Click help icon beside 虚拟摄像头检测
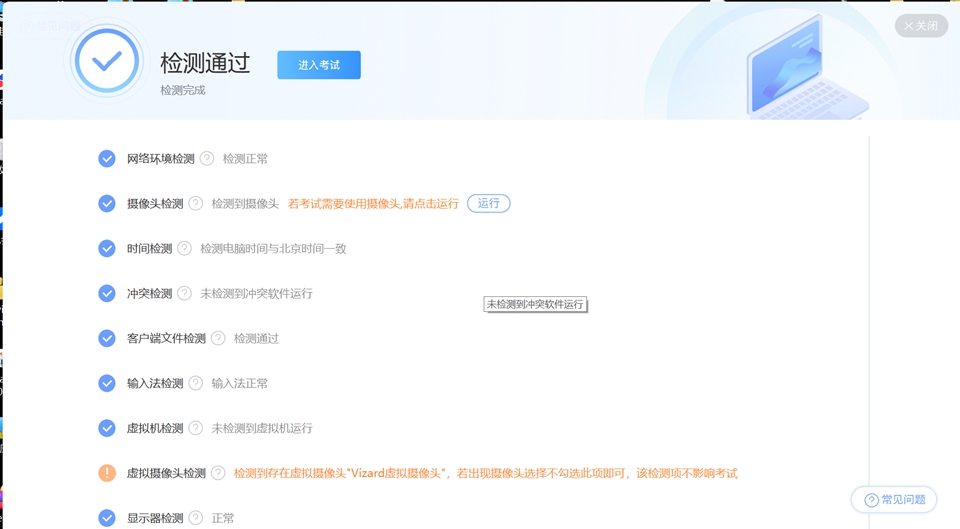This screenshot has height=529, width=960. pyautogui.click(x=218, y=473)
